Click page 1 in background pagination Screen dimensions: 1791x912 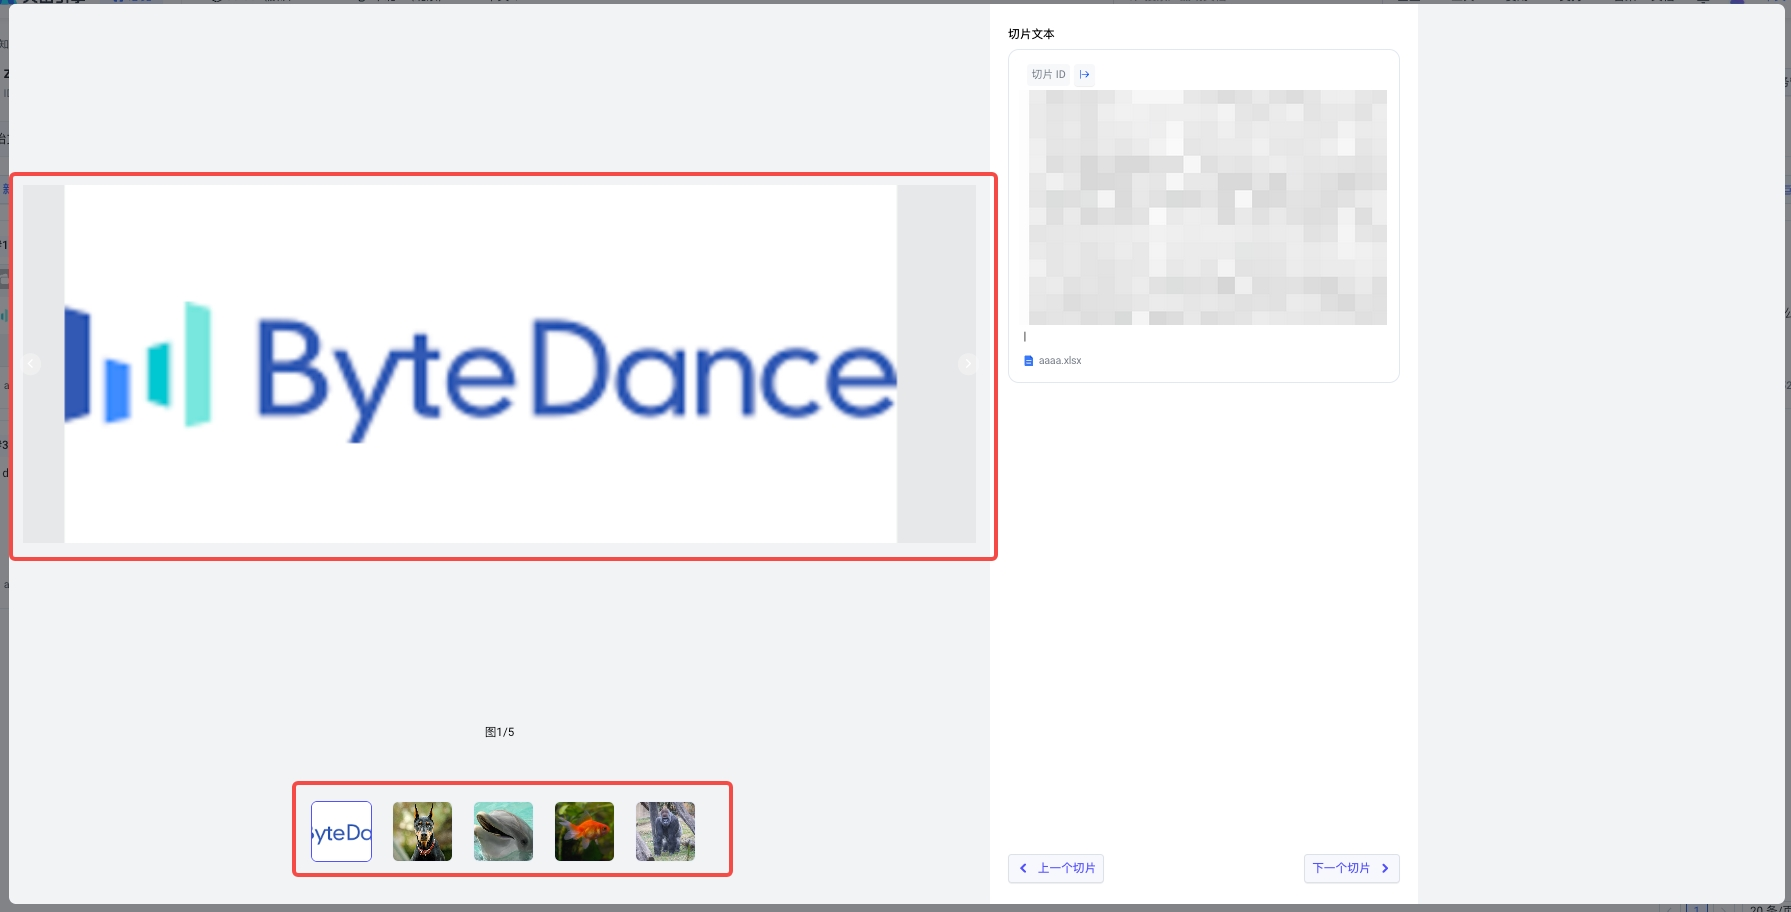coord(1696,908)
